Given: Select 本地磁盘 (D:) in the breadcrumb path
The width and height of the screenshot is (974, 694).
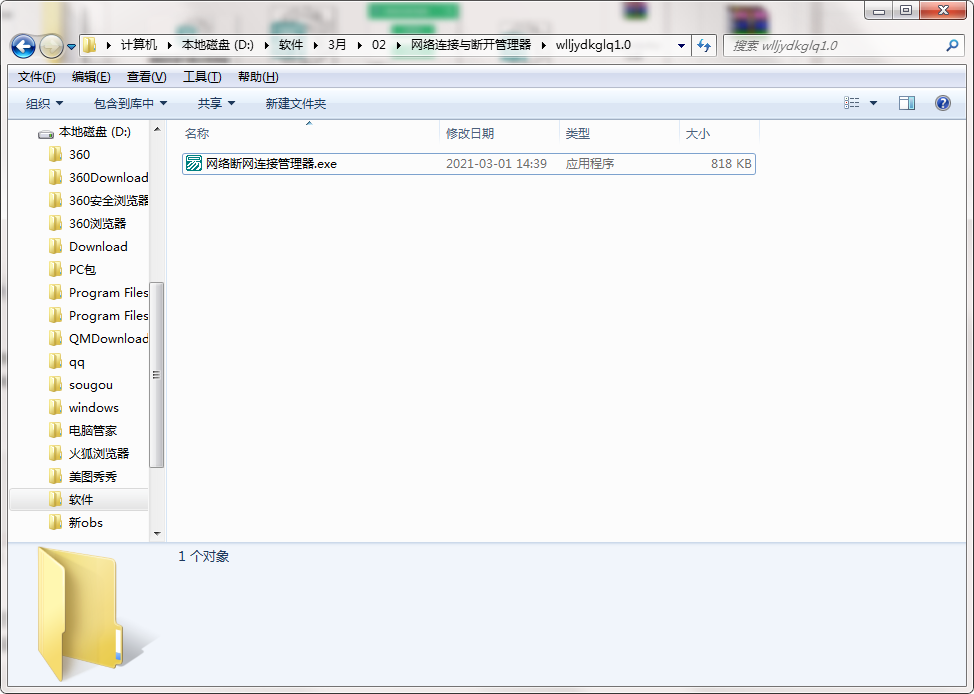Looking at the screenshot, I should click(x=217, y=45).
